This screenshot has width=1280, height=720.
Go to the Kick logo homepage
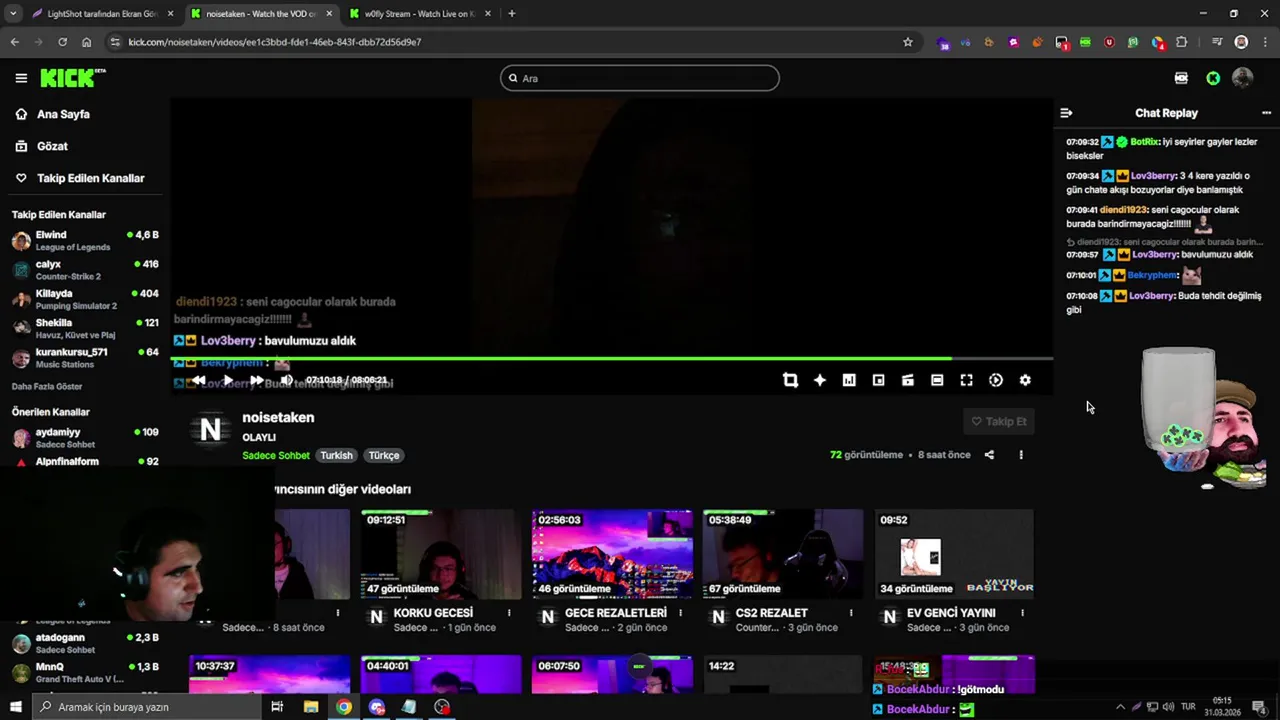72,78
